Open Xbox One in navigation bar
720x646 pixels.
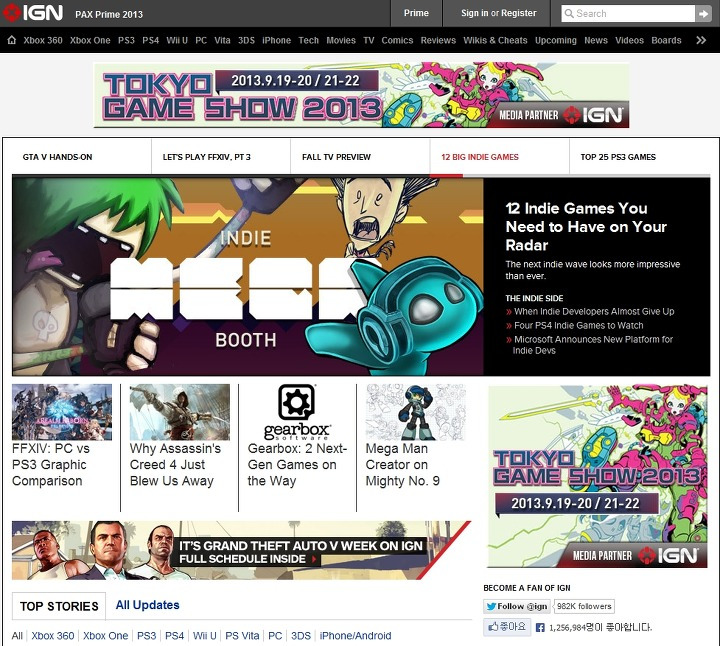click(x=90, y=40)
